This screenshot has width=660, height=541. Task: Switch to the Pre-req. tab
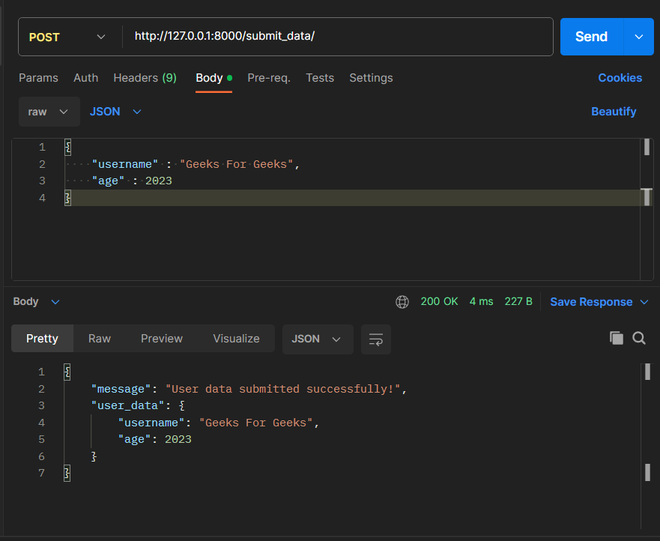[269, 78]
